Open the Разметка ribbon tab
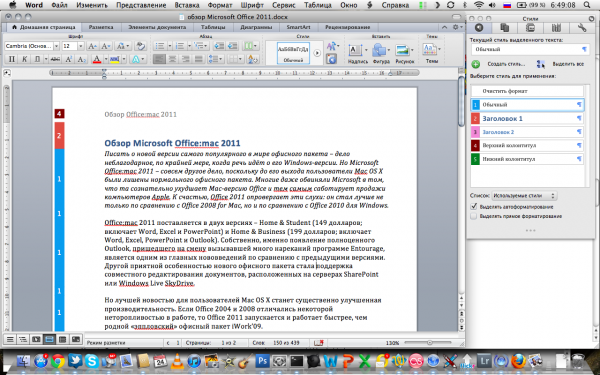 [101, 27]
